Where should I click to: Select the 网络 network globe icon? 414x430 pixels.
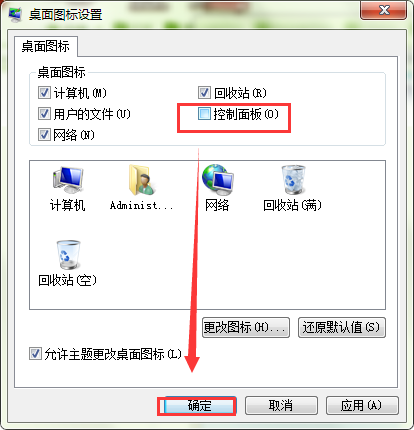(218, 180)
